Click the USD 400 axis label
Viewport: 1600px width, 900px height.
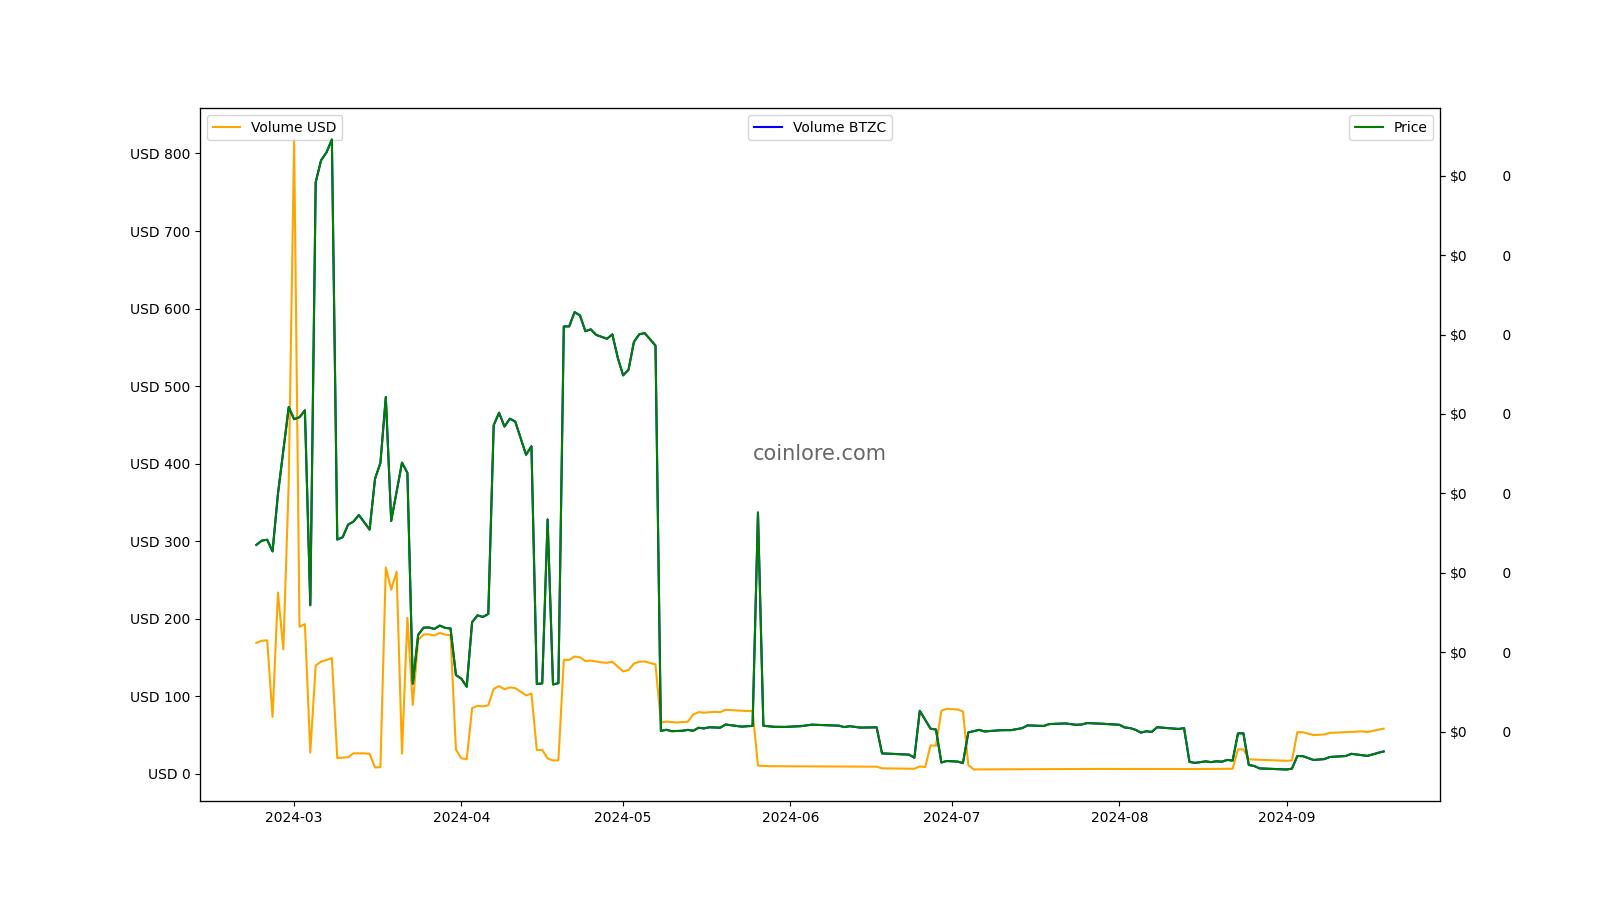(159, 464)
